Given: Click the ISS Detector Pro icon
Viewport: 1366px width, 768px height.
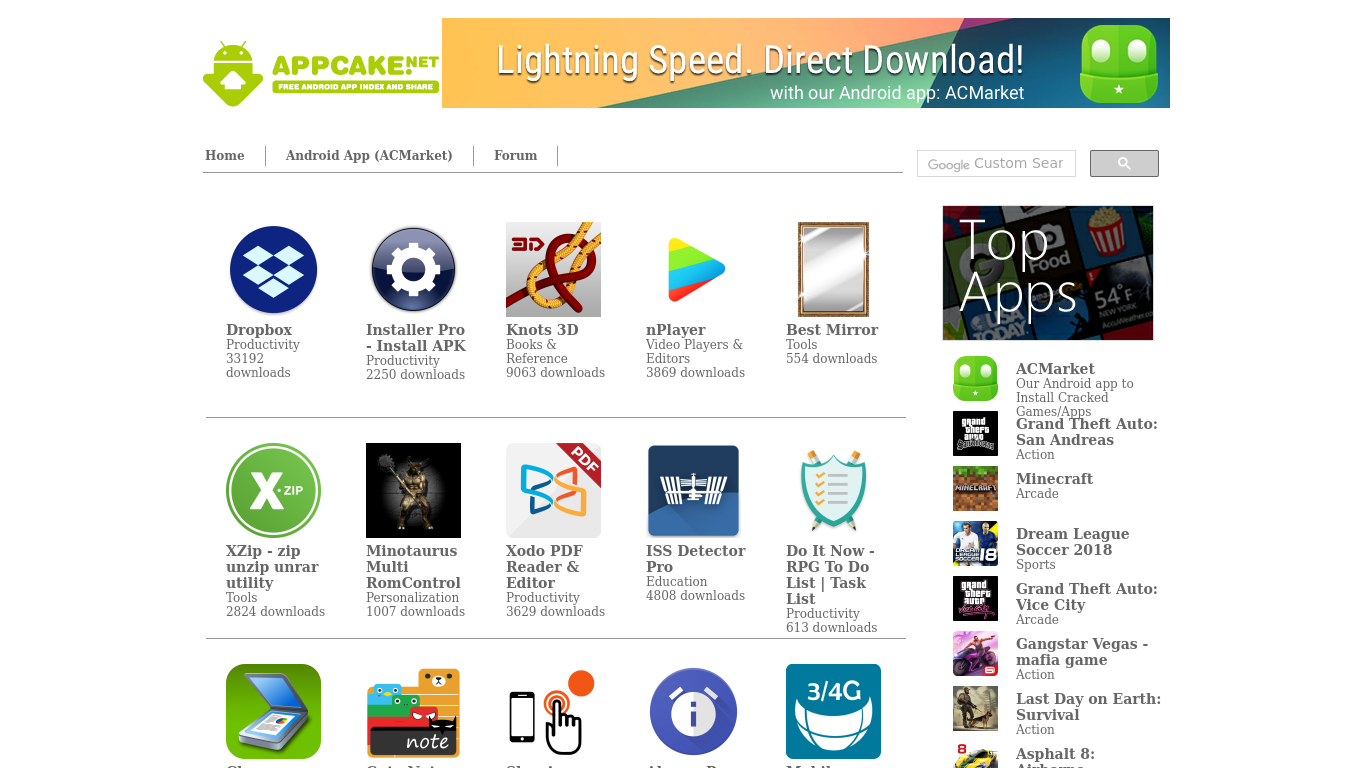Looking at the screenshot, I should pyautogui.click(x=693, y=490).
